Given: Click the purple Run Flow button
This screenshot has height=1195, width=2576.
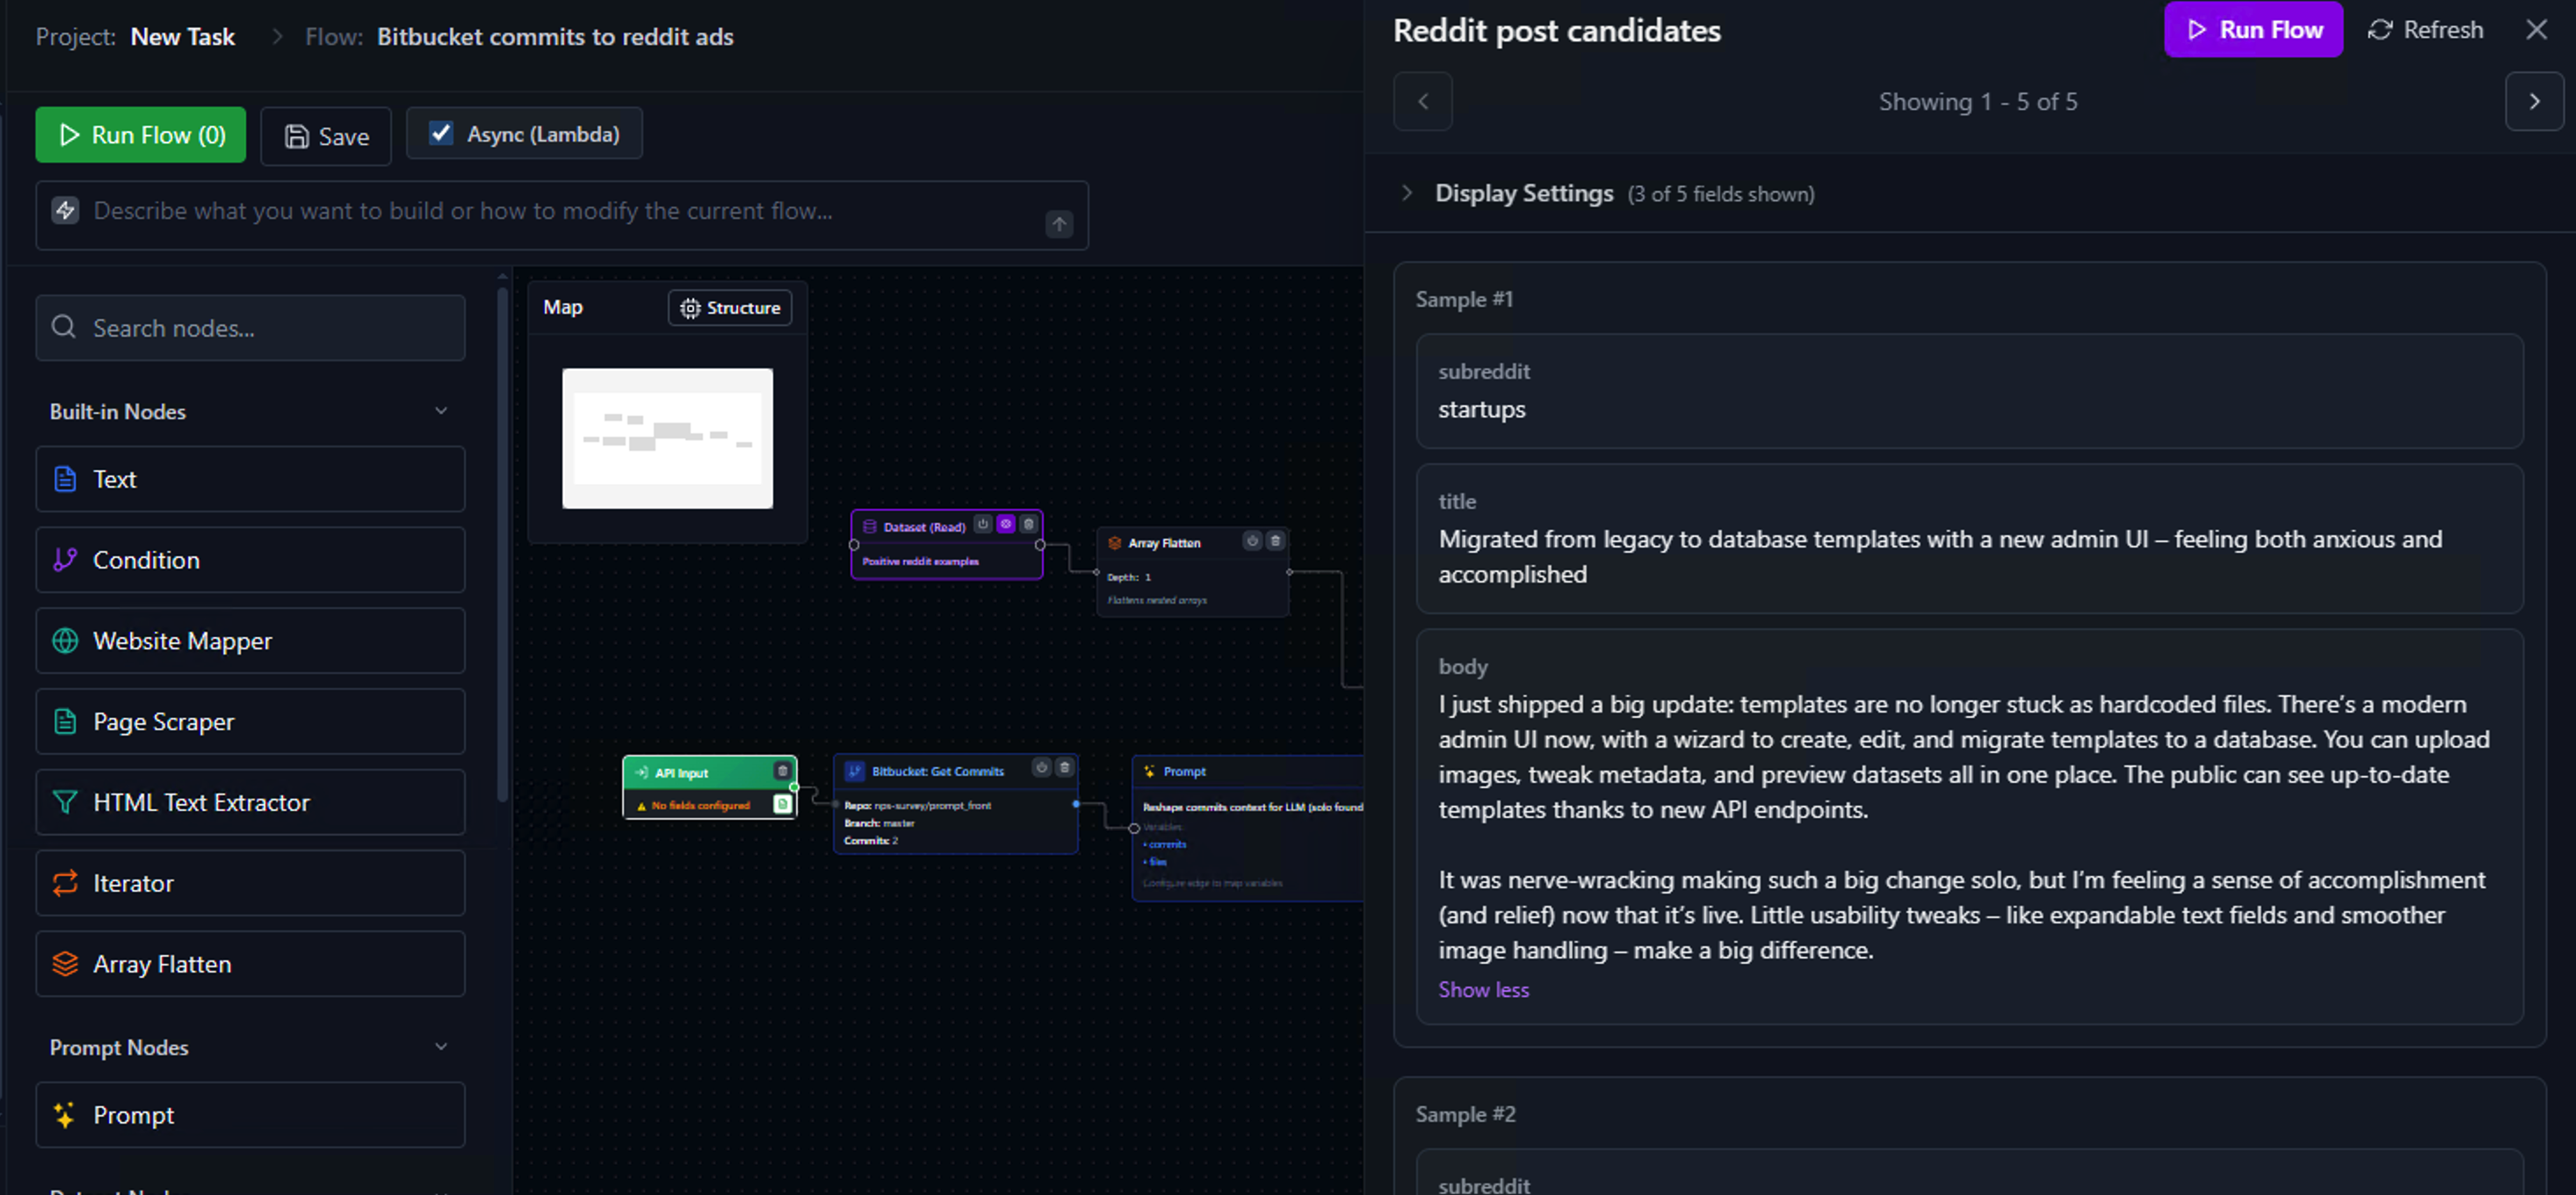Looking at the screenshot, I should click(x=2253, y=29).
